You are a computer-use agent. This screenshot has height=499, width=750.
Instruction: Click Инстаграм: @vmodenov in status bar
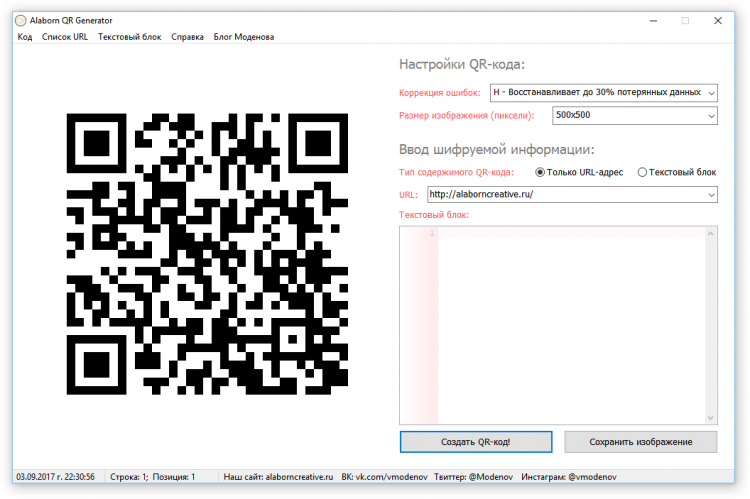(569, 477)
